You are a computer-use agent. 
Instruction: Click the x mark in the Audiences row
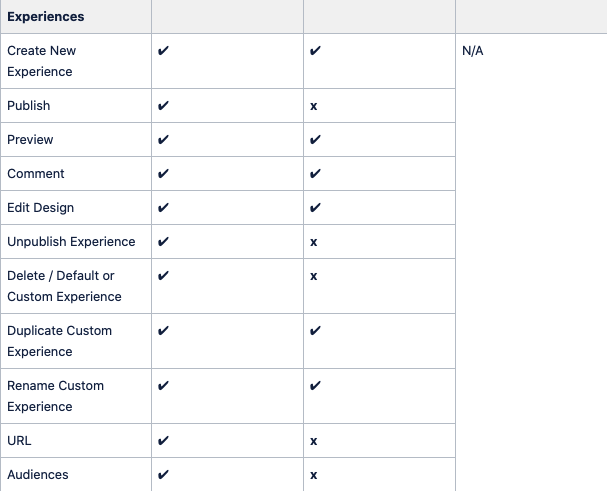coord(314,476)
